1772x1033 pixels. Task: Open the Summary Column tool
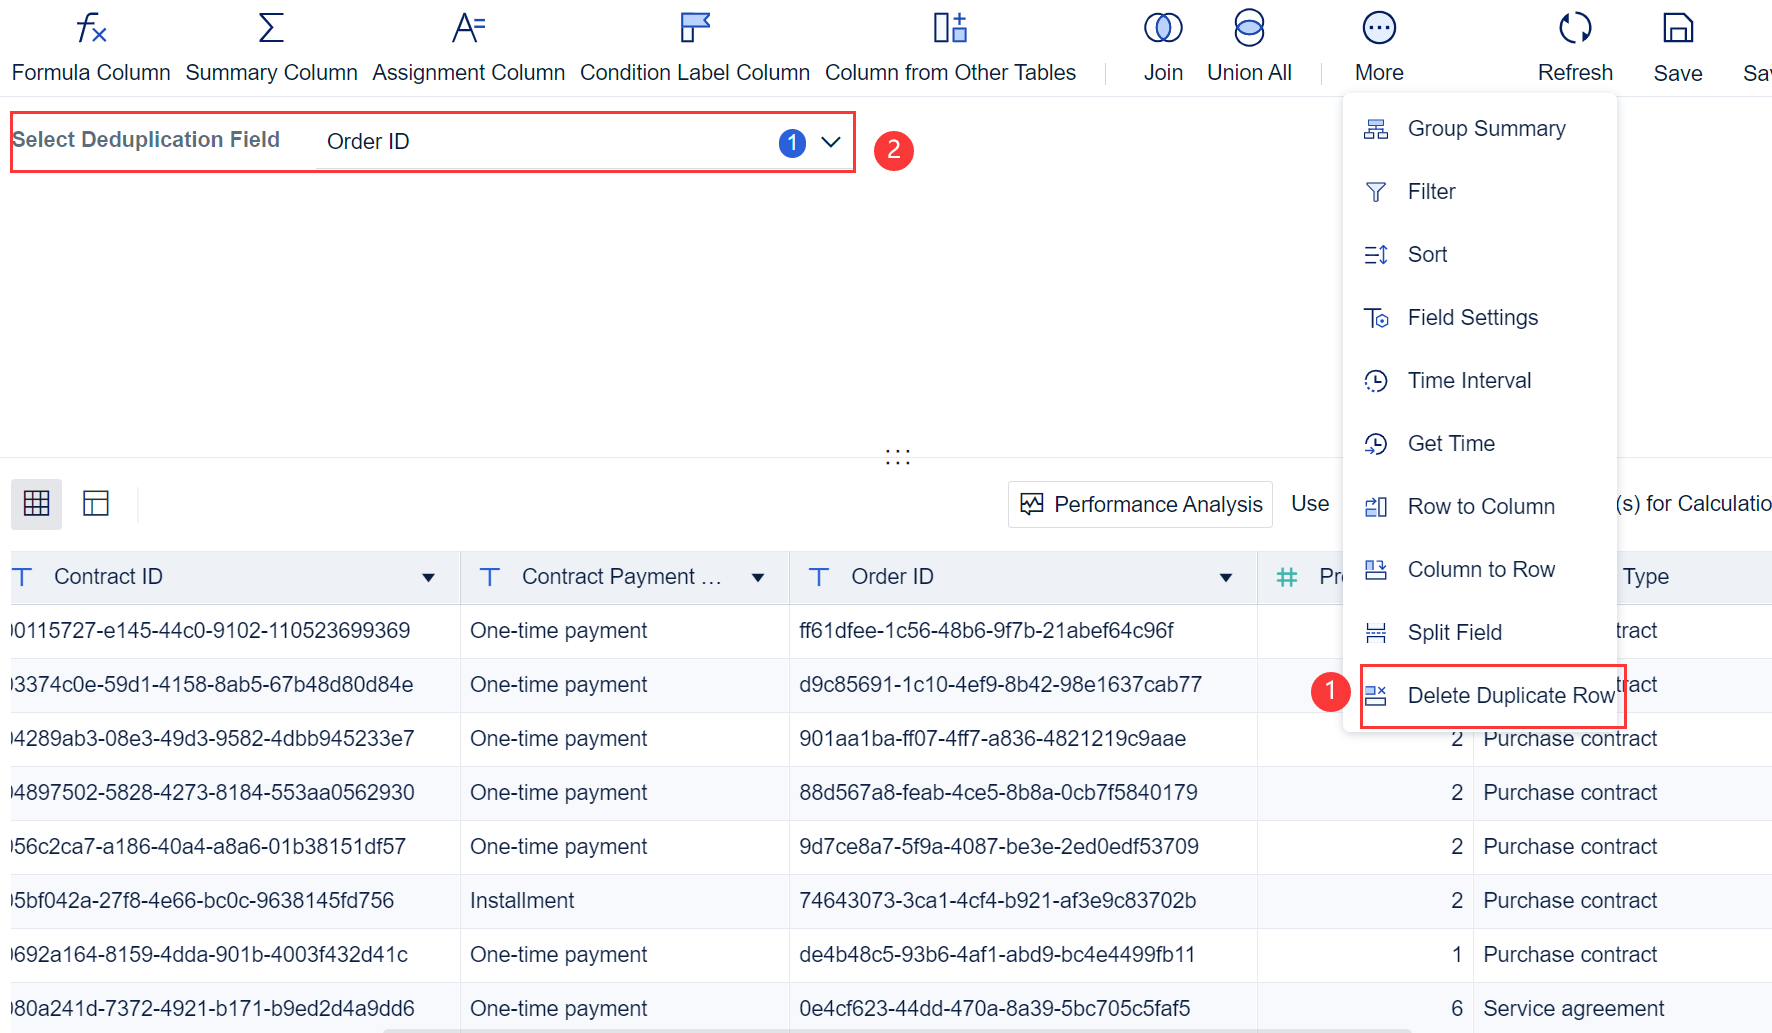271,45
